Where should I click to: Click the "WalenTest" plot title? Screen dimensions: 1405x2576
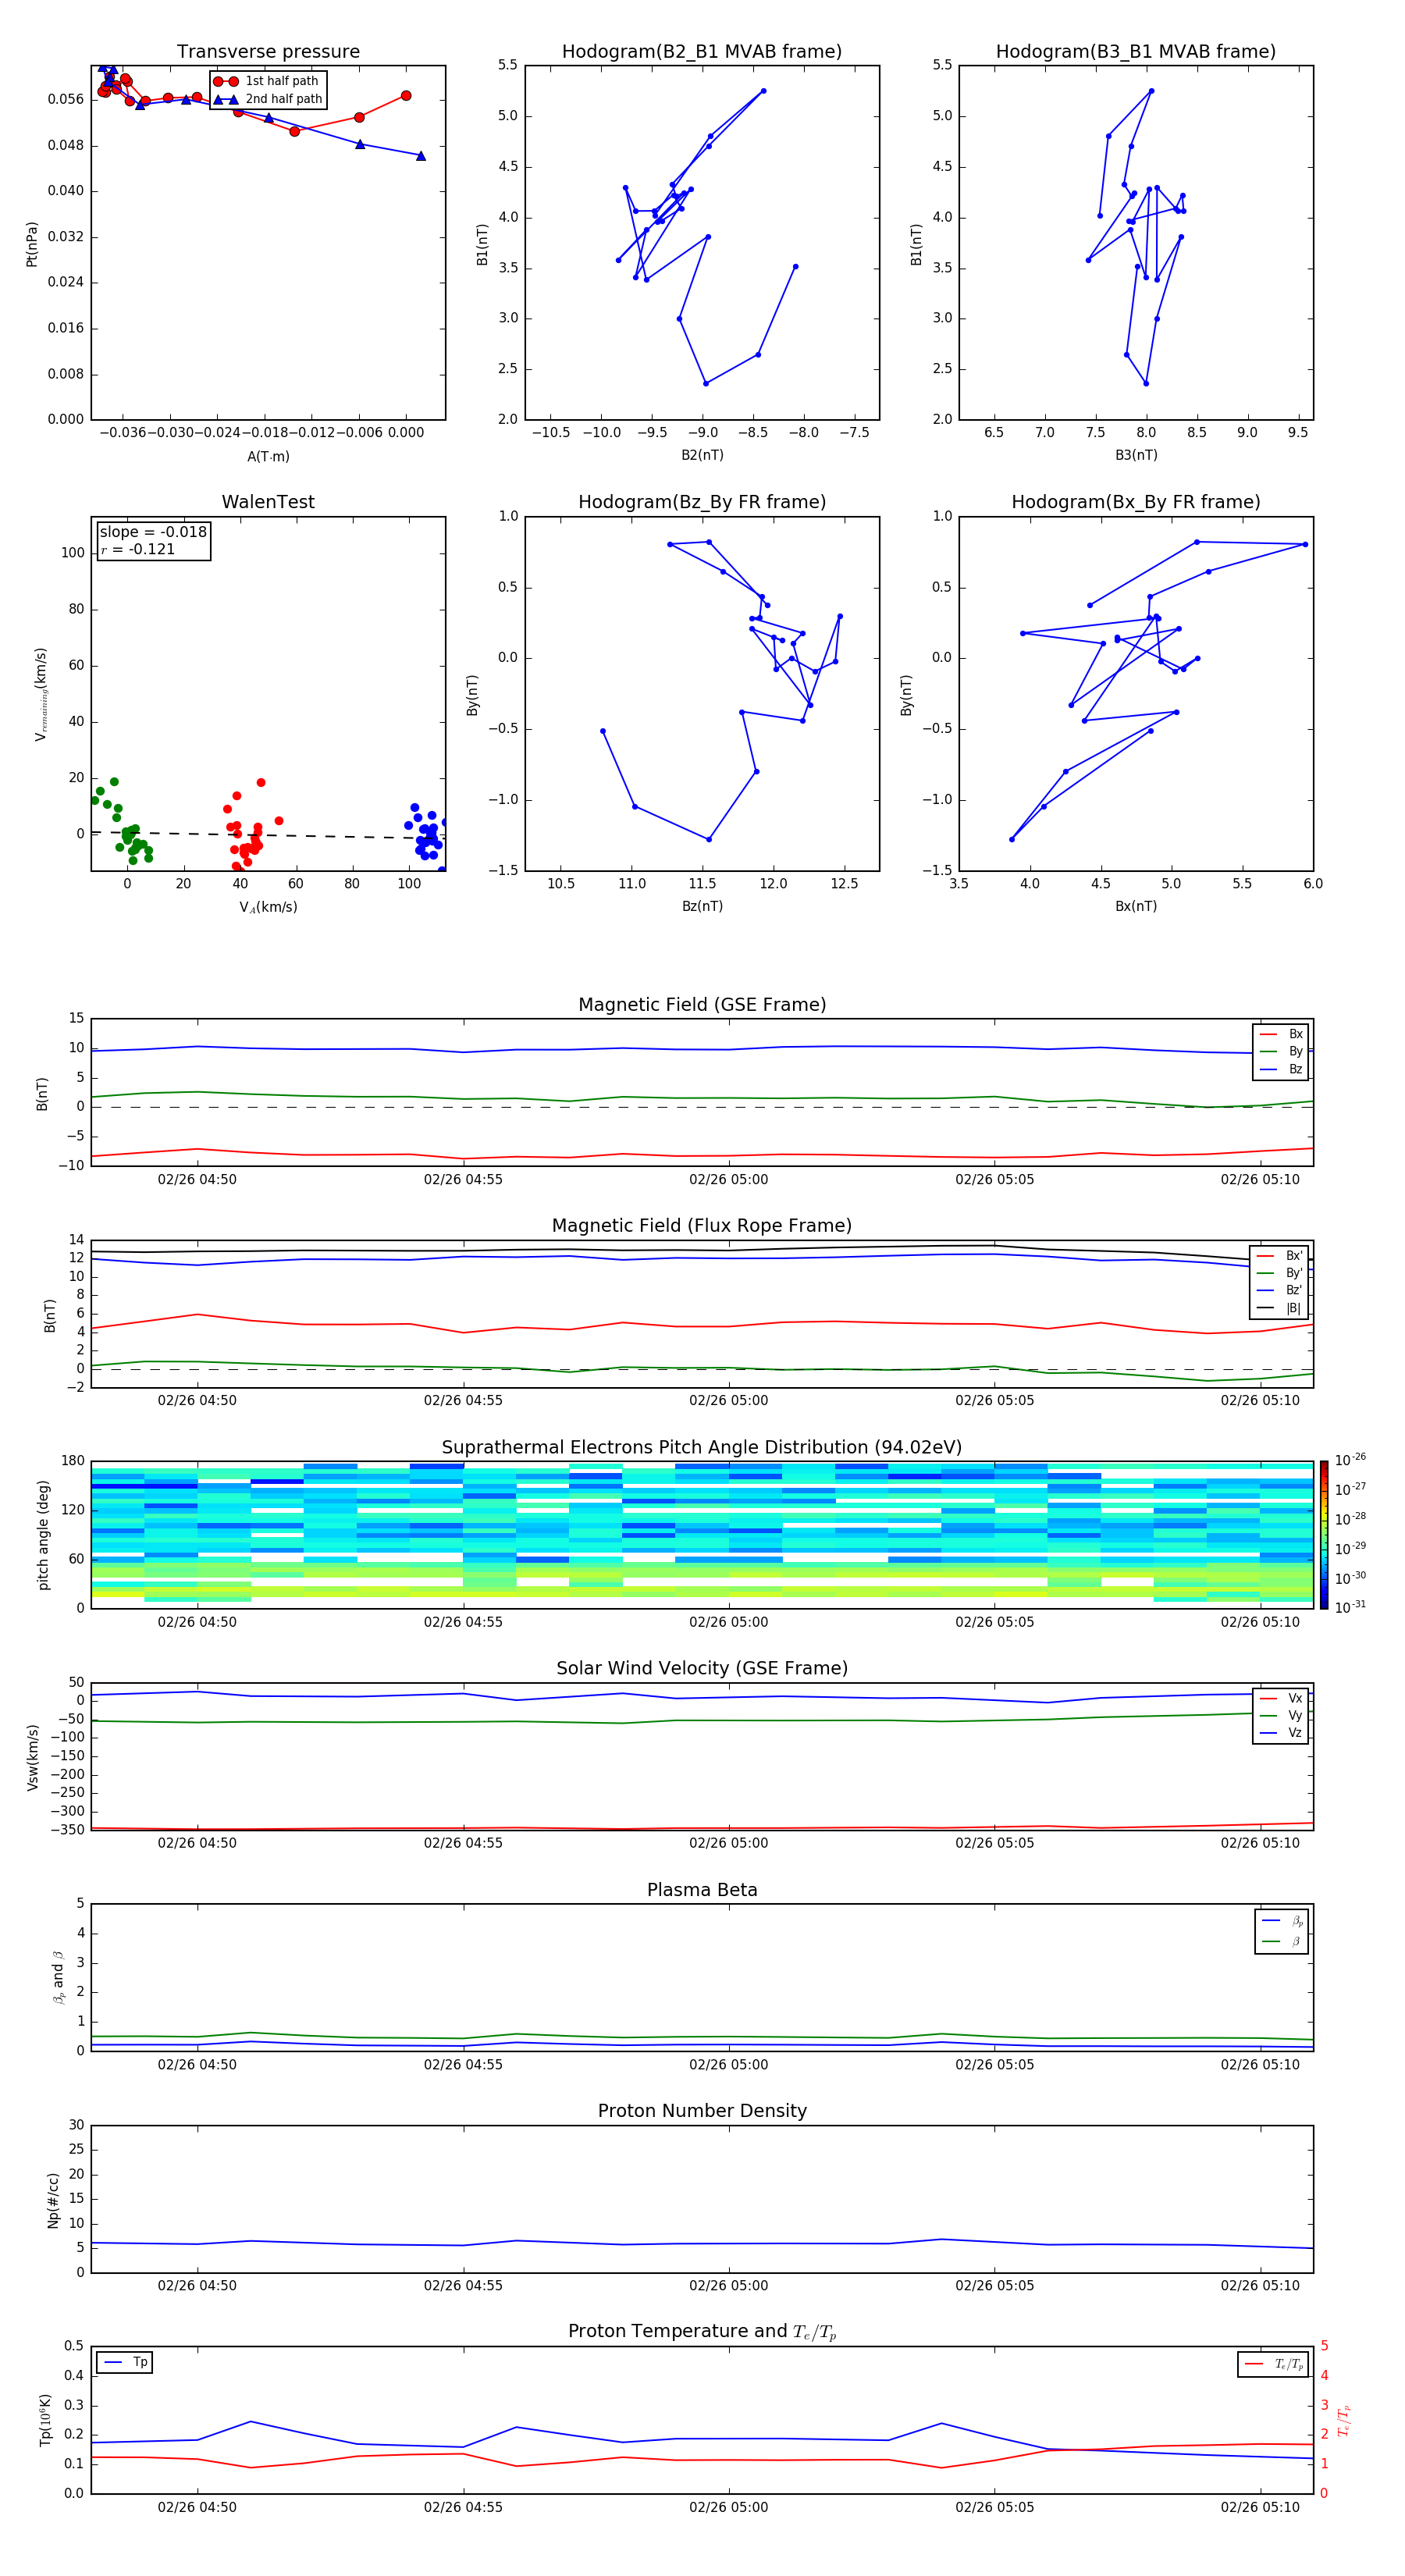(268, 502)
